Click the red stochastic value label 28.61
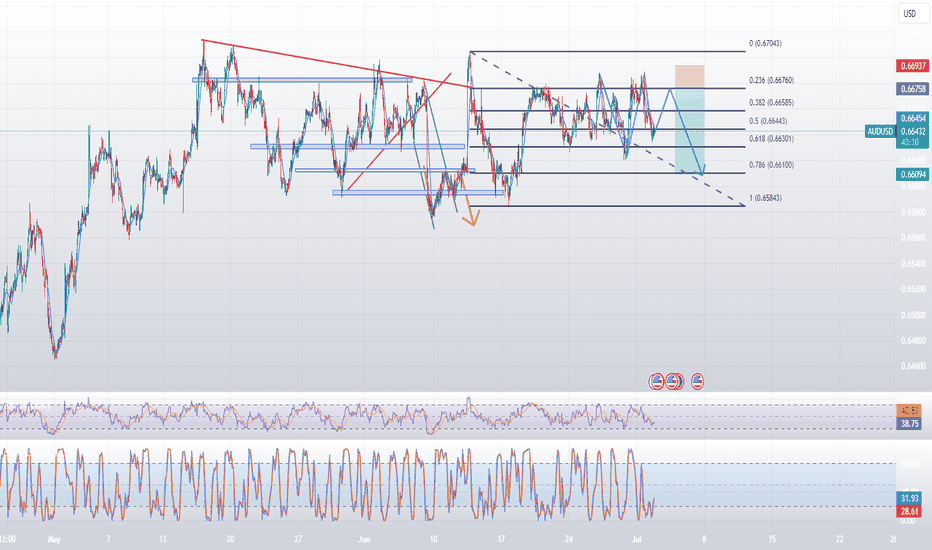This screenshot has width=932, height=550. click(909, 511)
